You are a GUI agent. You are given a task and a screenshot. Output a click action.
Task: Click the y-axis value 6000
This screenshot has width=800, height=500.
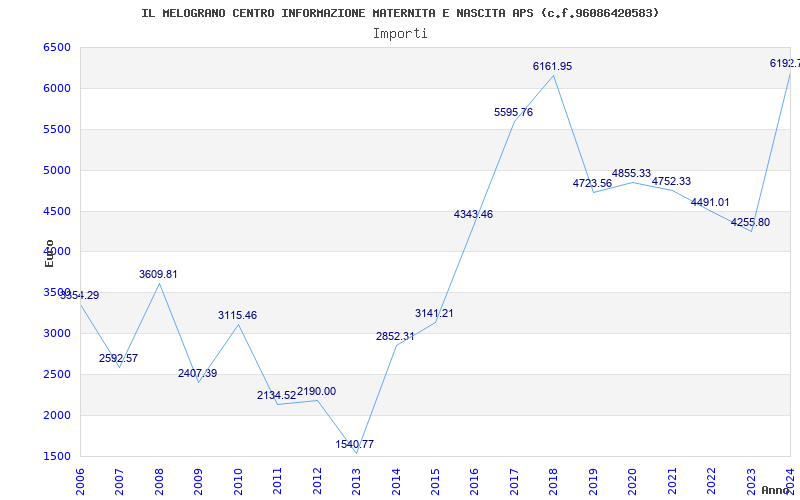(x=57, y=88)
